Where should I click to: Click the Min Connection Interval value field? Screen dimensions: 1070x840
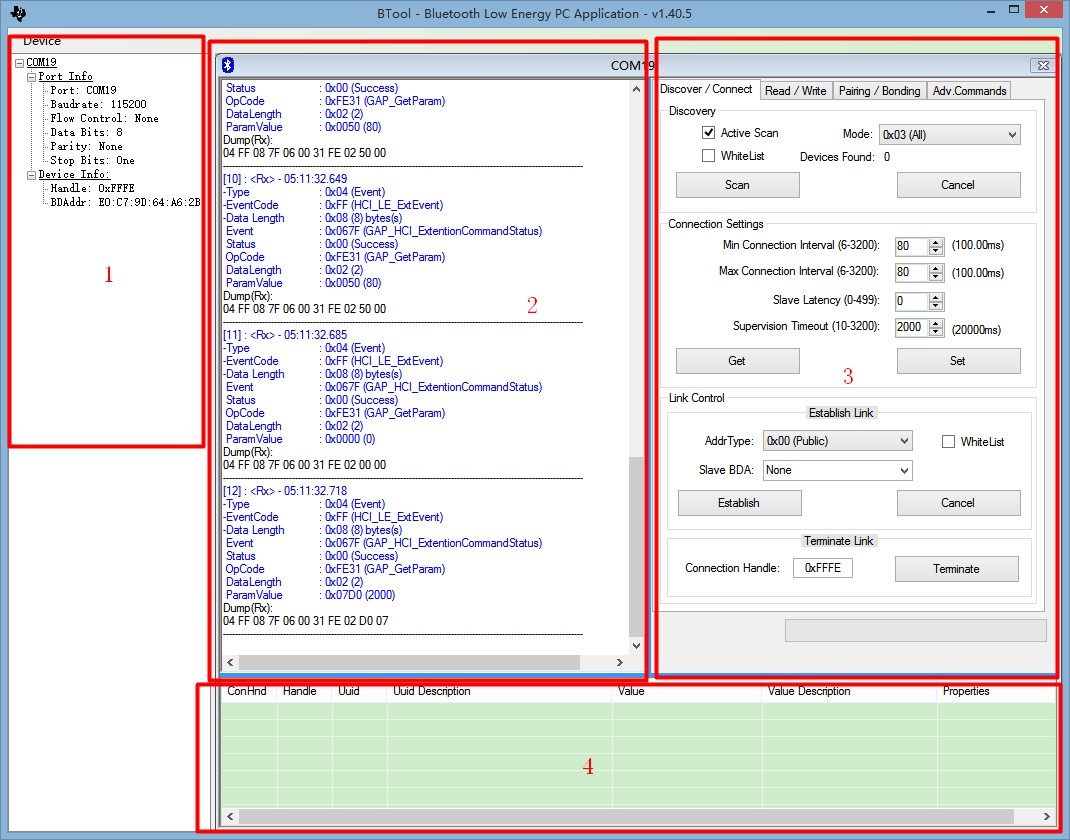(912, 246)
